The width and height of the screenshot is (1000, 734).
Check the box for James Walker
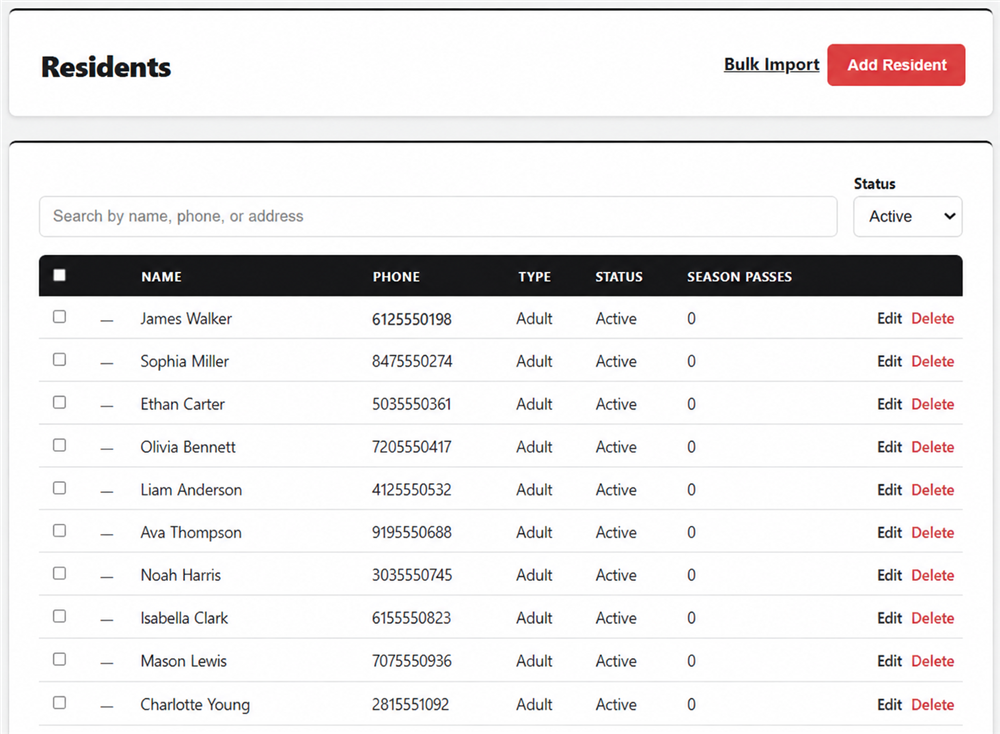(59, 316)
